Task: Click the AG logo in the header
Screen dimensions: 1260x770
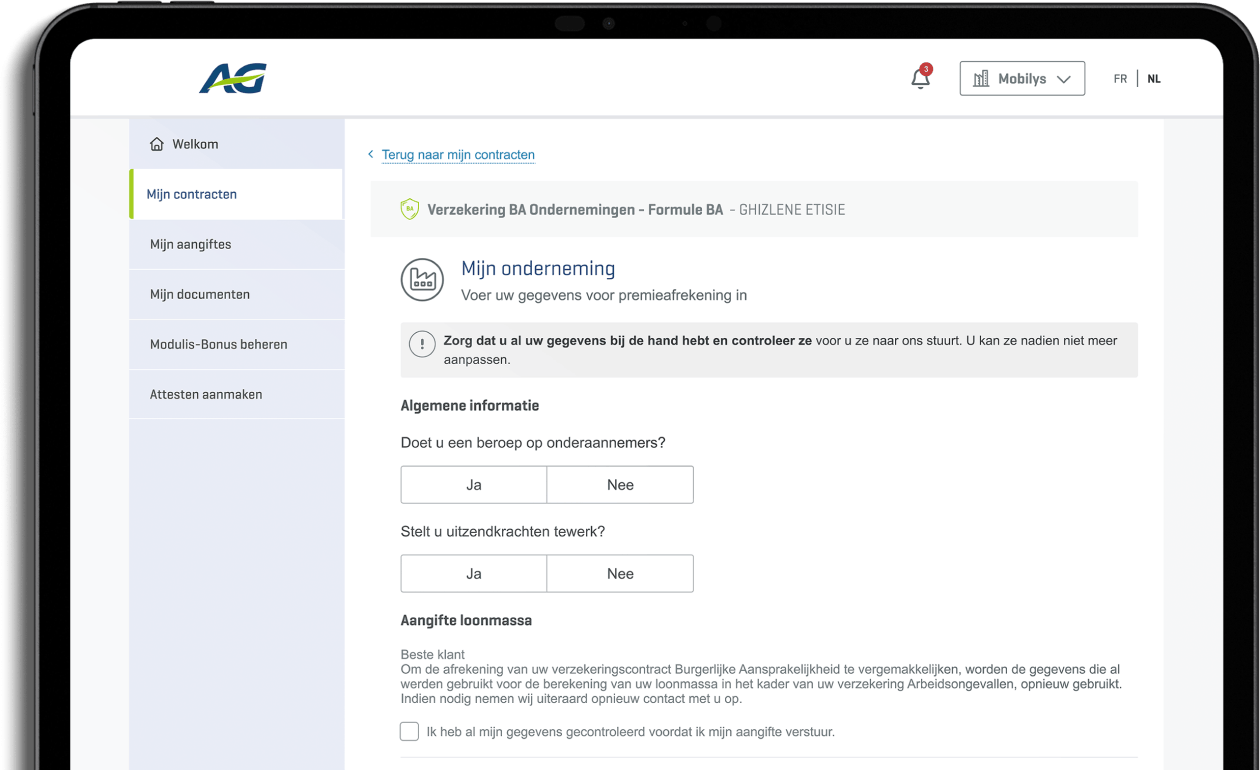Action: coord(233,78)
